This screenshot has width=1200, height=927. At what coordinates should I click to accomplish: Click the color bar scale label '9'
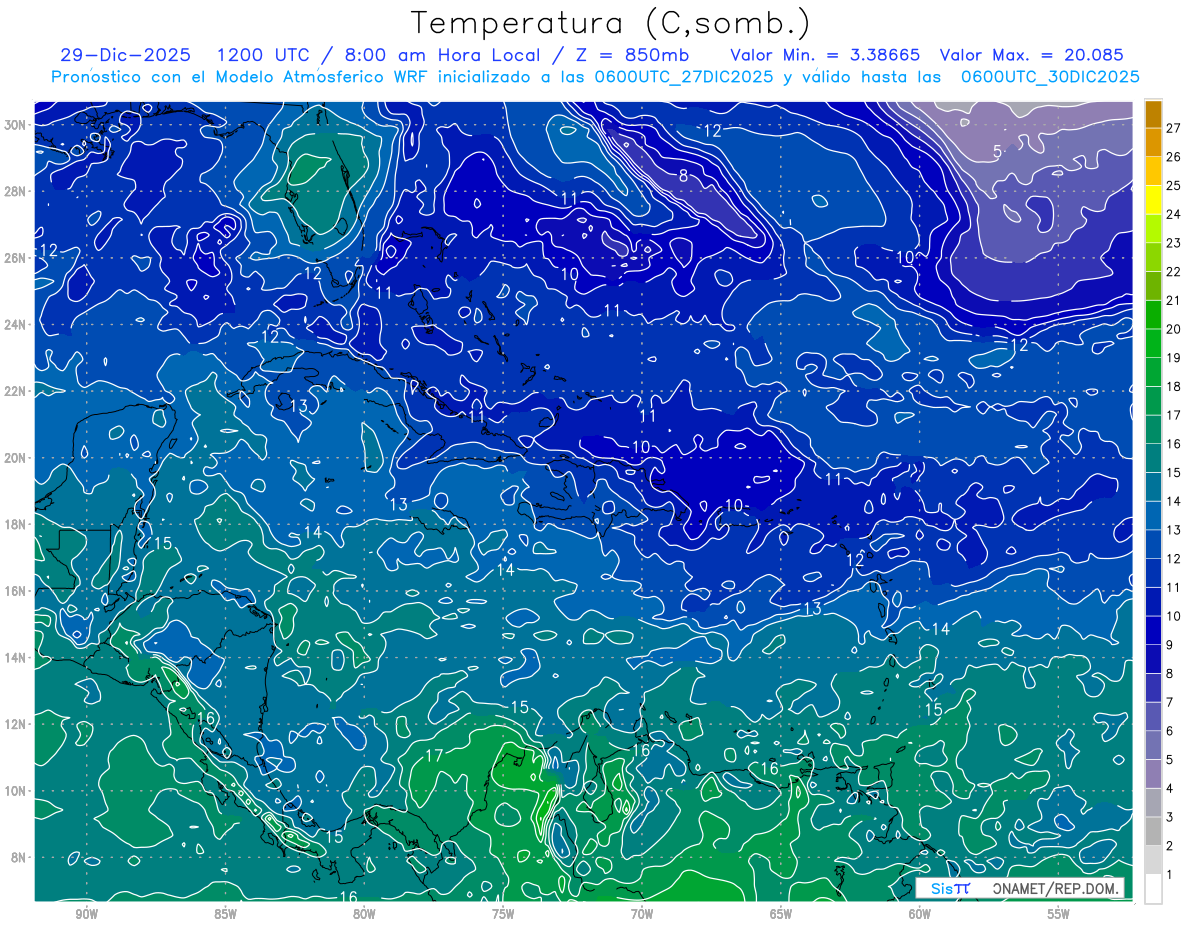click(x=1171, y=645)
